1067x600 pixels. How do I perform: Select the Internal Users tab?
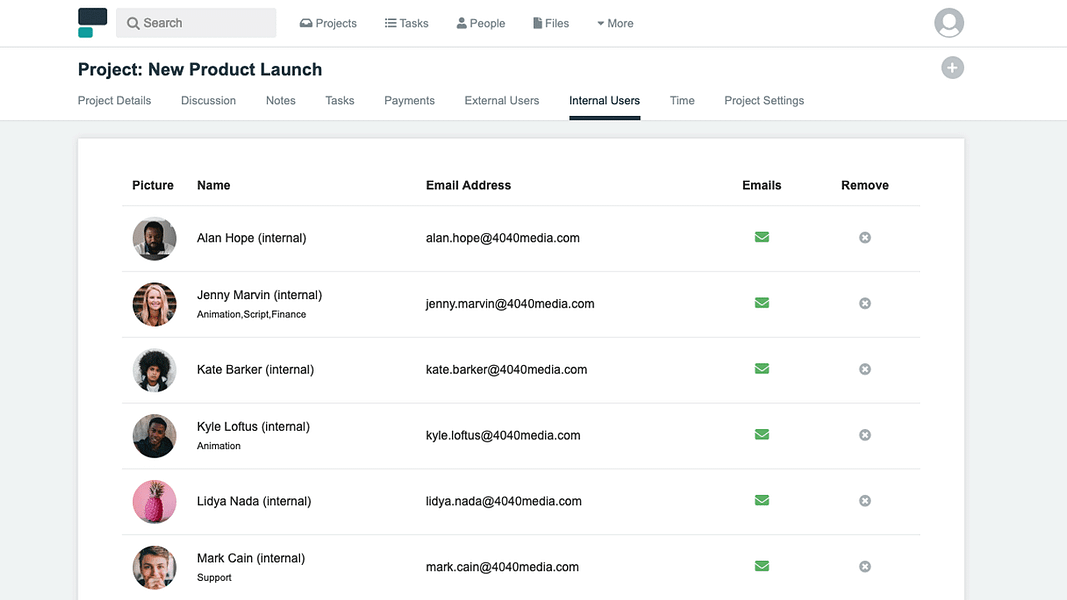coord(604,101)
